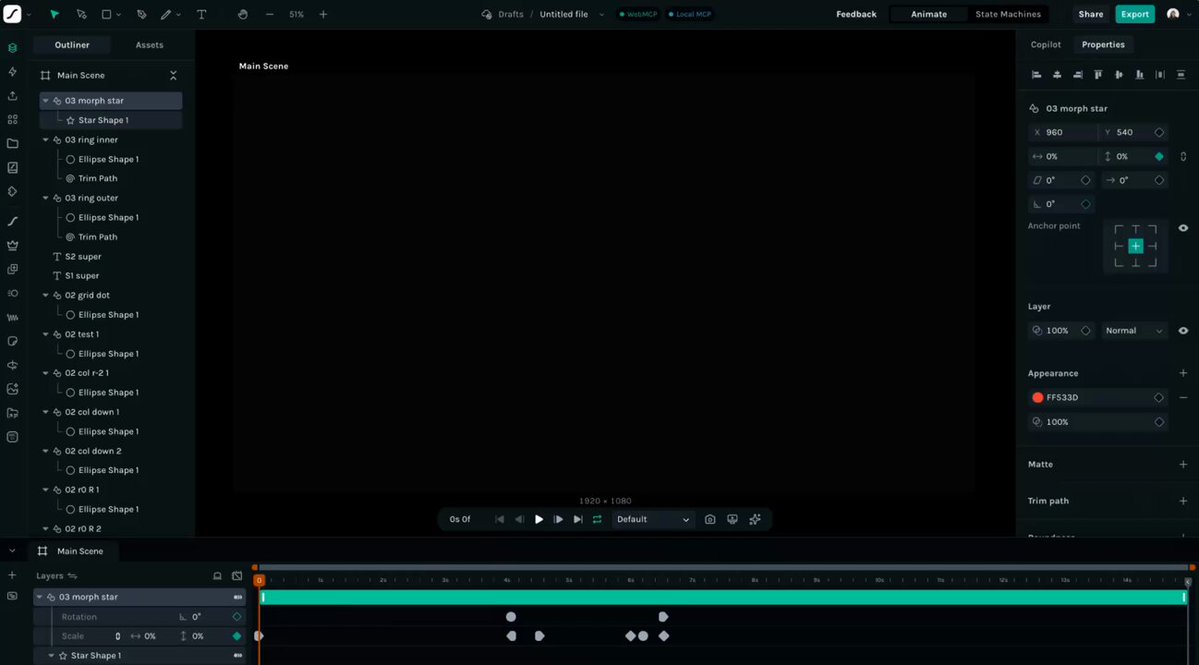The width and height of the screenshot is (1199, 665).
Task: Align top using the alignment icon
Action: [x=1098, y=75]
